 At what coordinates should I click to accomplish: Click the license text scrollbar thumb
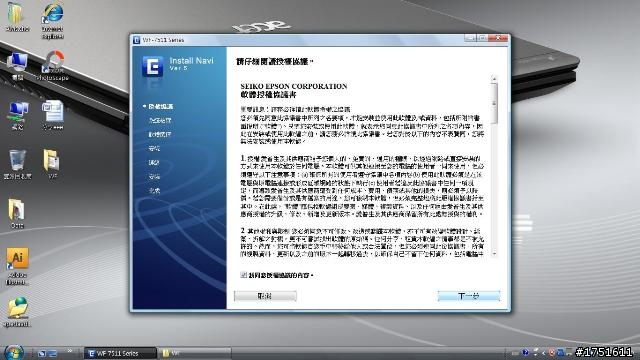point(494,103)
